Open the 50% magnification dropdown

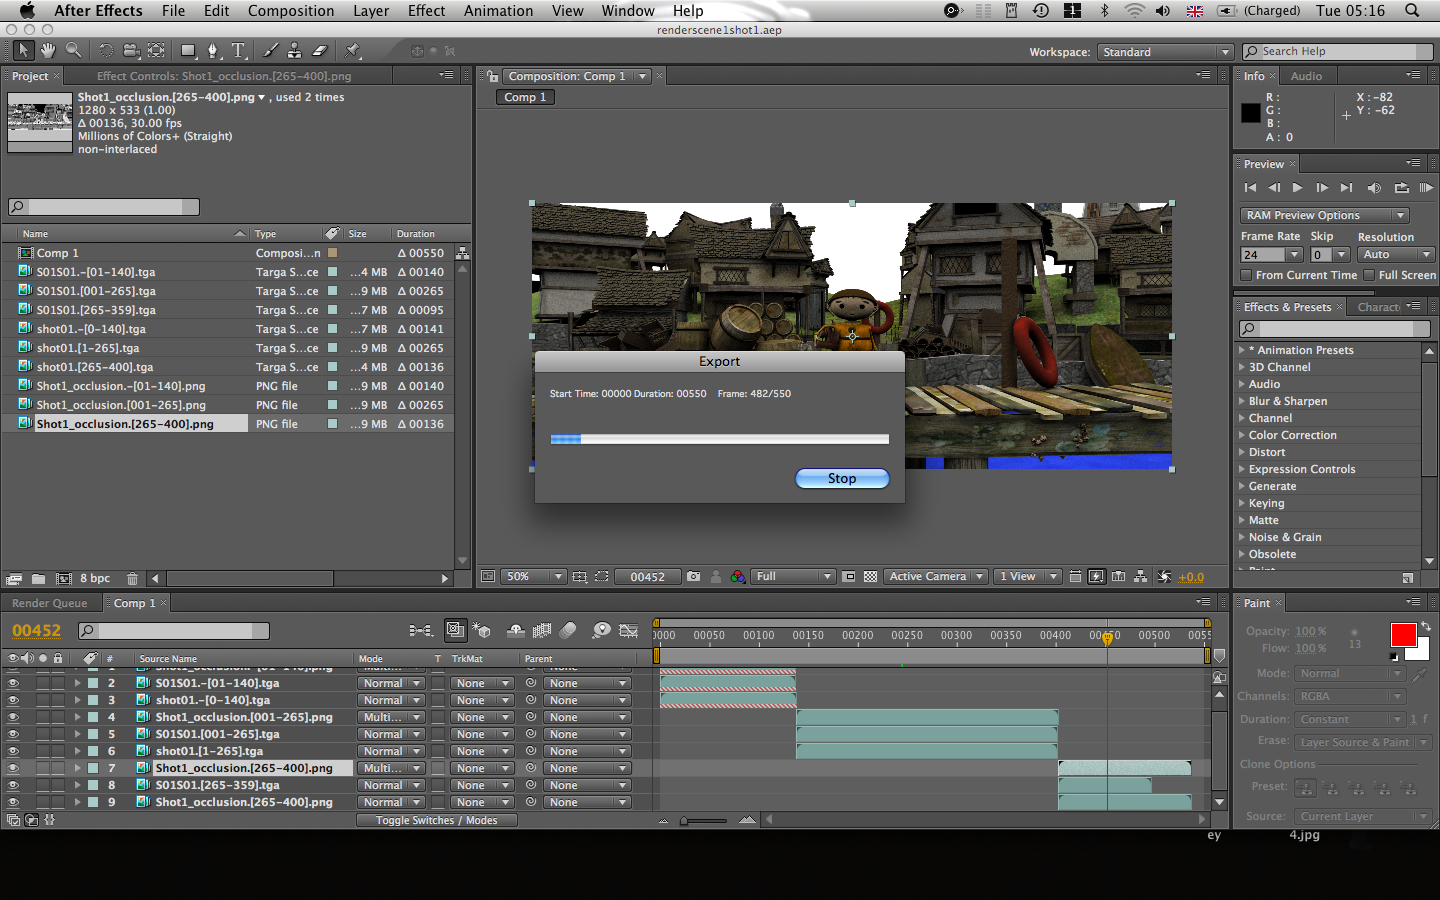point(534,577)
